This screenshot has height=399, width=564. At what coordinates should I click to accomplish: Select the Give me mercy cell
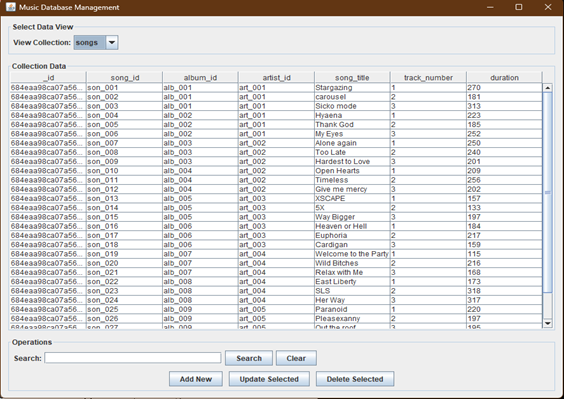pos(352,189)
